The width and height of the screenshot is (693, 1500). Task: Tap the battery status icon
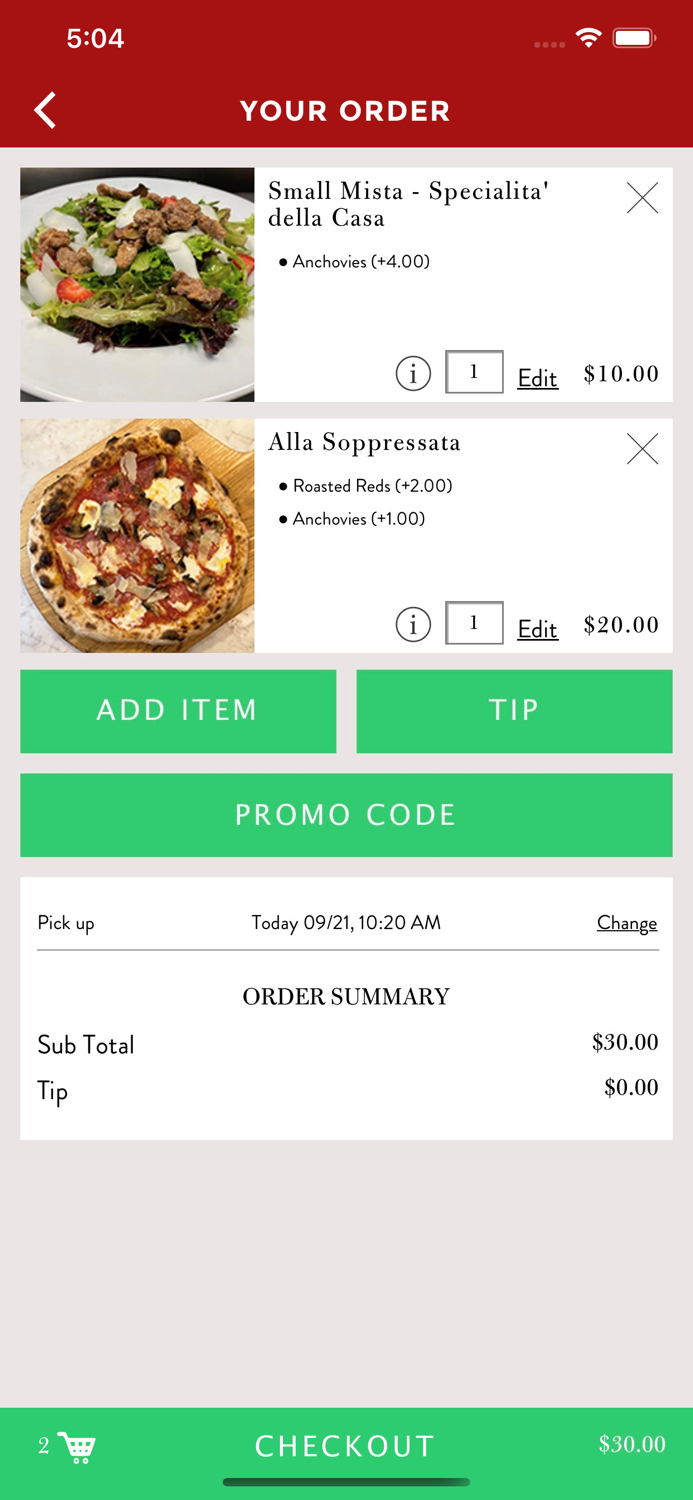click(x=634, y=39)
